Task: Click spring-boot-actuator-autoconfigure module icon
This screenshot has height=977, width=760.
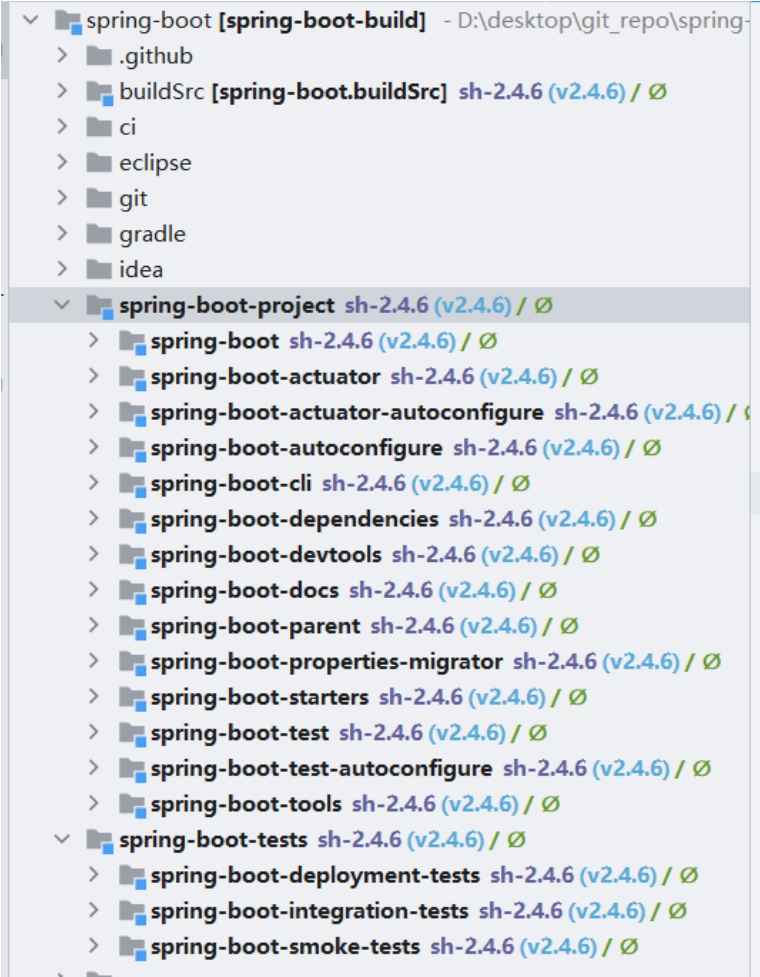Action: click(132, 413)
